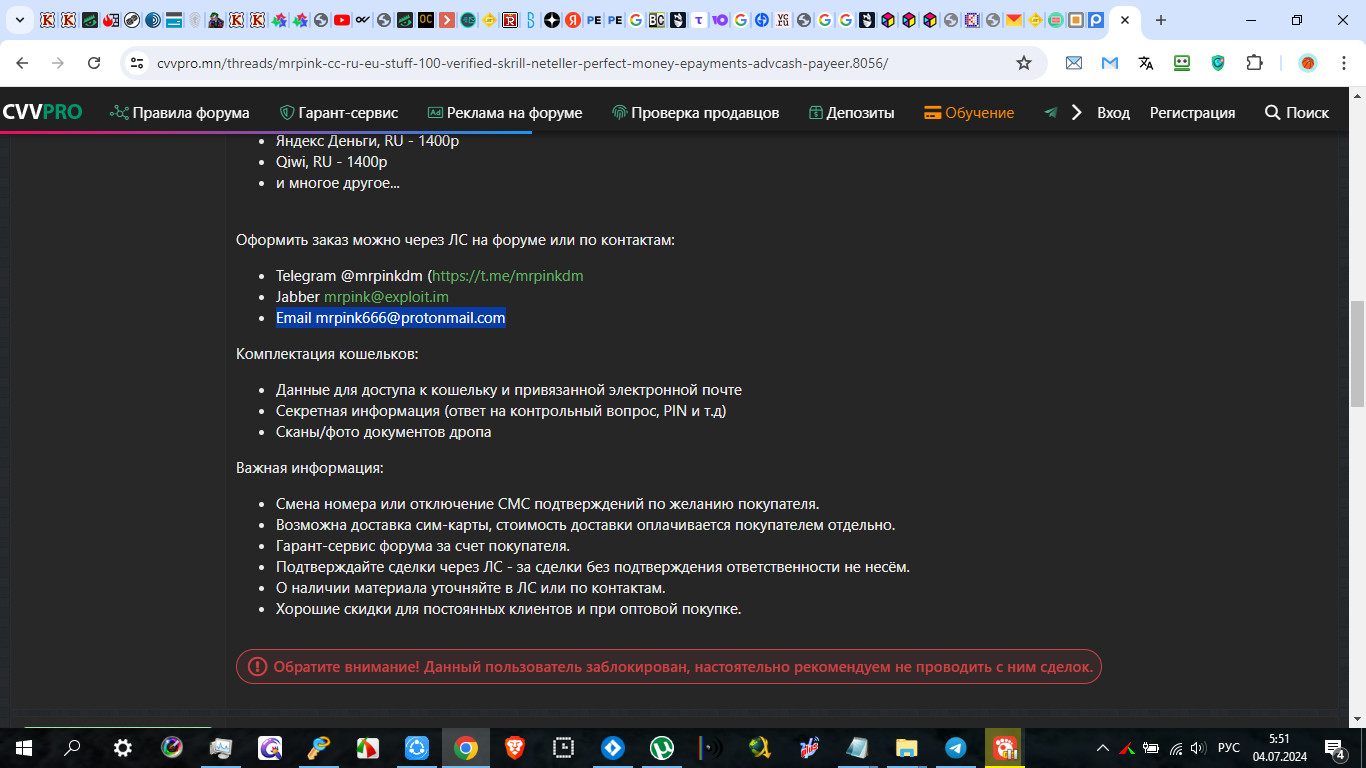The image size is (1366, 768).
Task: Open the Extensions puzzle-piece menu
Action: [x=1254, y=63]
